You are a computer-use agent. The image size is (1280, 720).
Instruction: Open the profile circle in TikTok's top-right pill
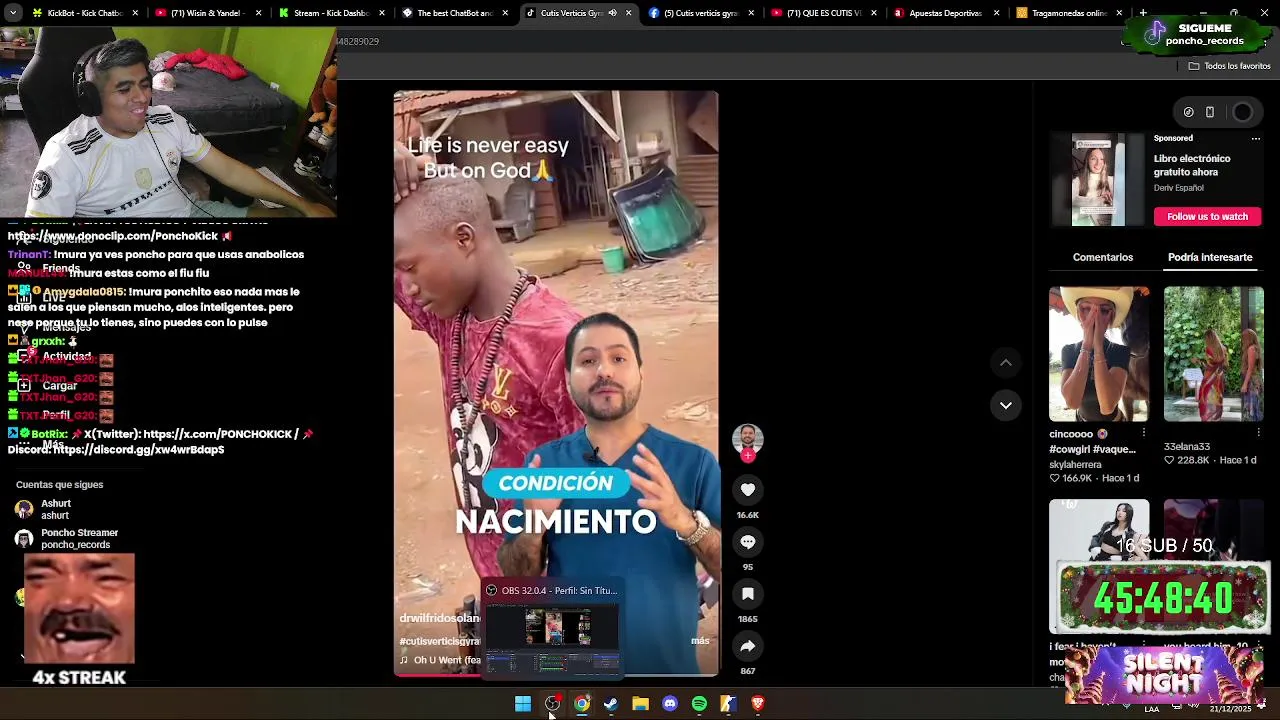coord(1242,112)
